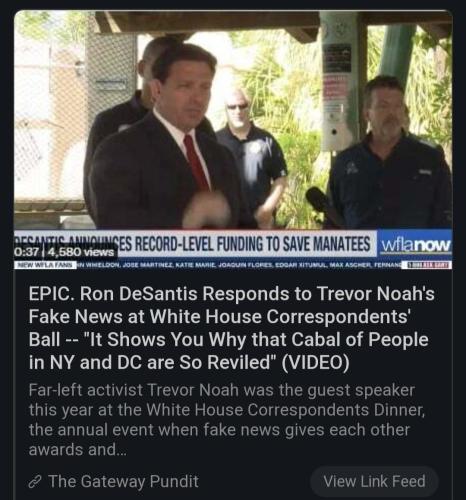Click the speaker's red tie in the video
Viewport: 466px width, 500px height.
pyautogui.click(x=196, y=163)
